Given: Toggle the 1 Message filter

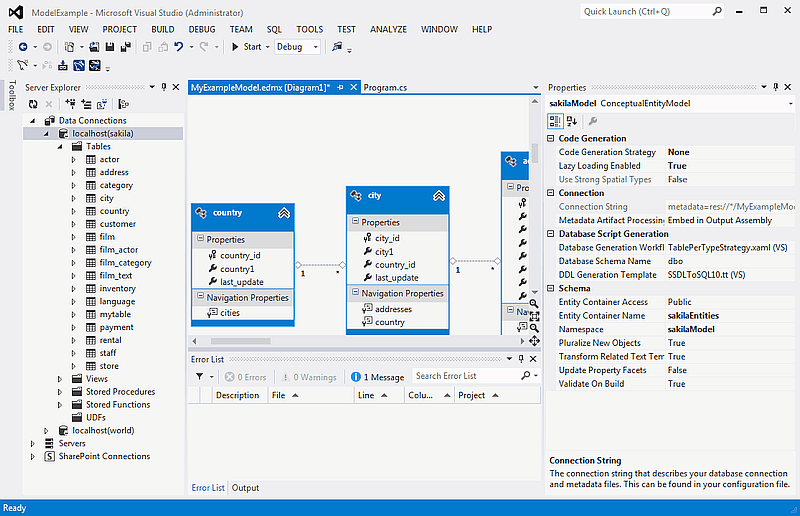Looking at the screenshot, I should pos(378,377).
